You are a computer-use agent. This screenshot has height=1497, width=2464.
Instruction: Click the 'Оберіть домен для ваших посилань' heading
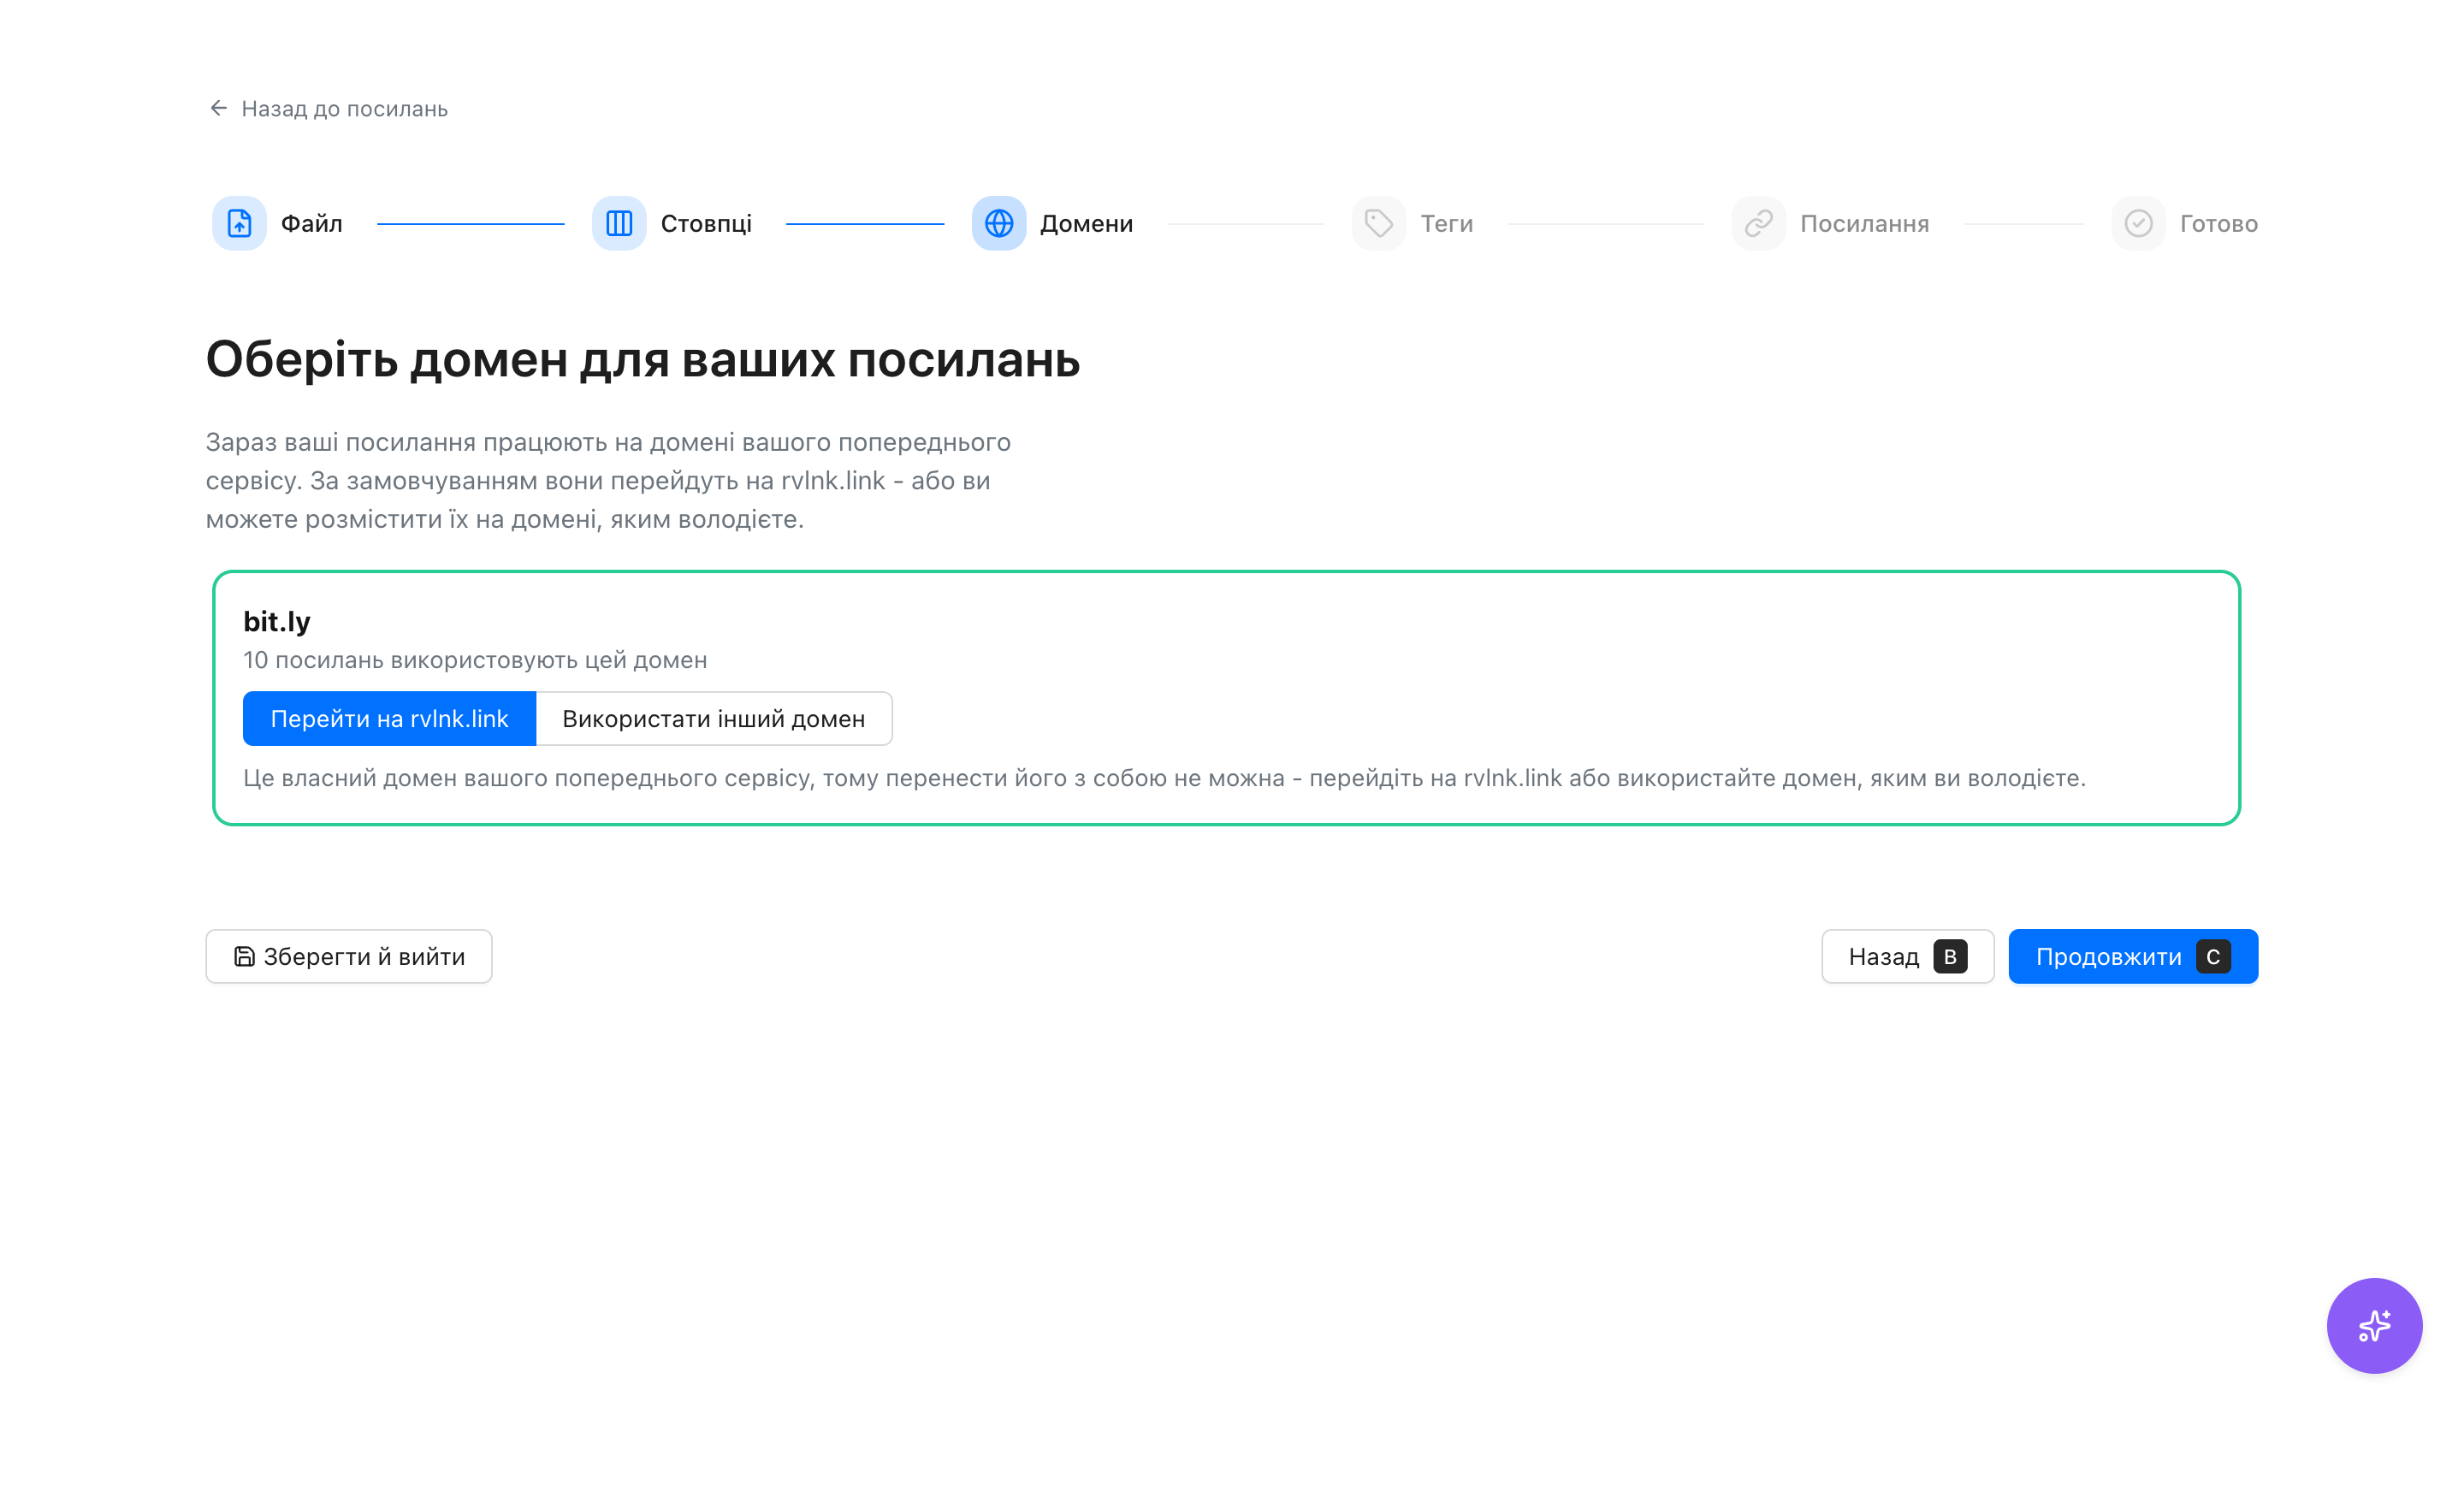pos(643,360)
